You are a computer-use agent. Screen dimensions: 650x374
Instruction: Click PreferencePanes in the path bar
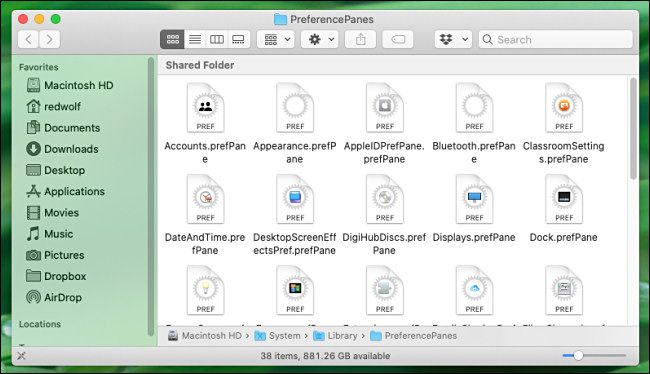click(x=413, y=336)
